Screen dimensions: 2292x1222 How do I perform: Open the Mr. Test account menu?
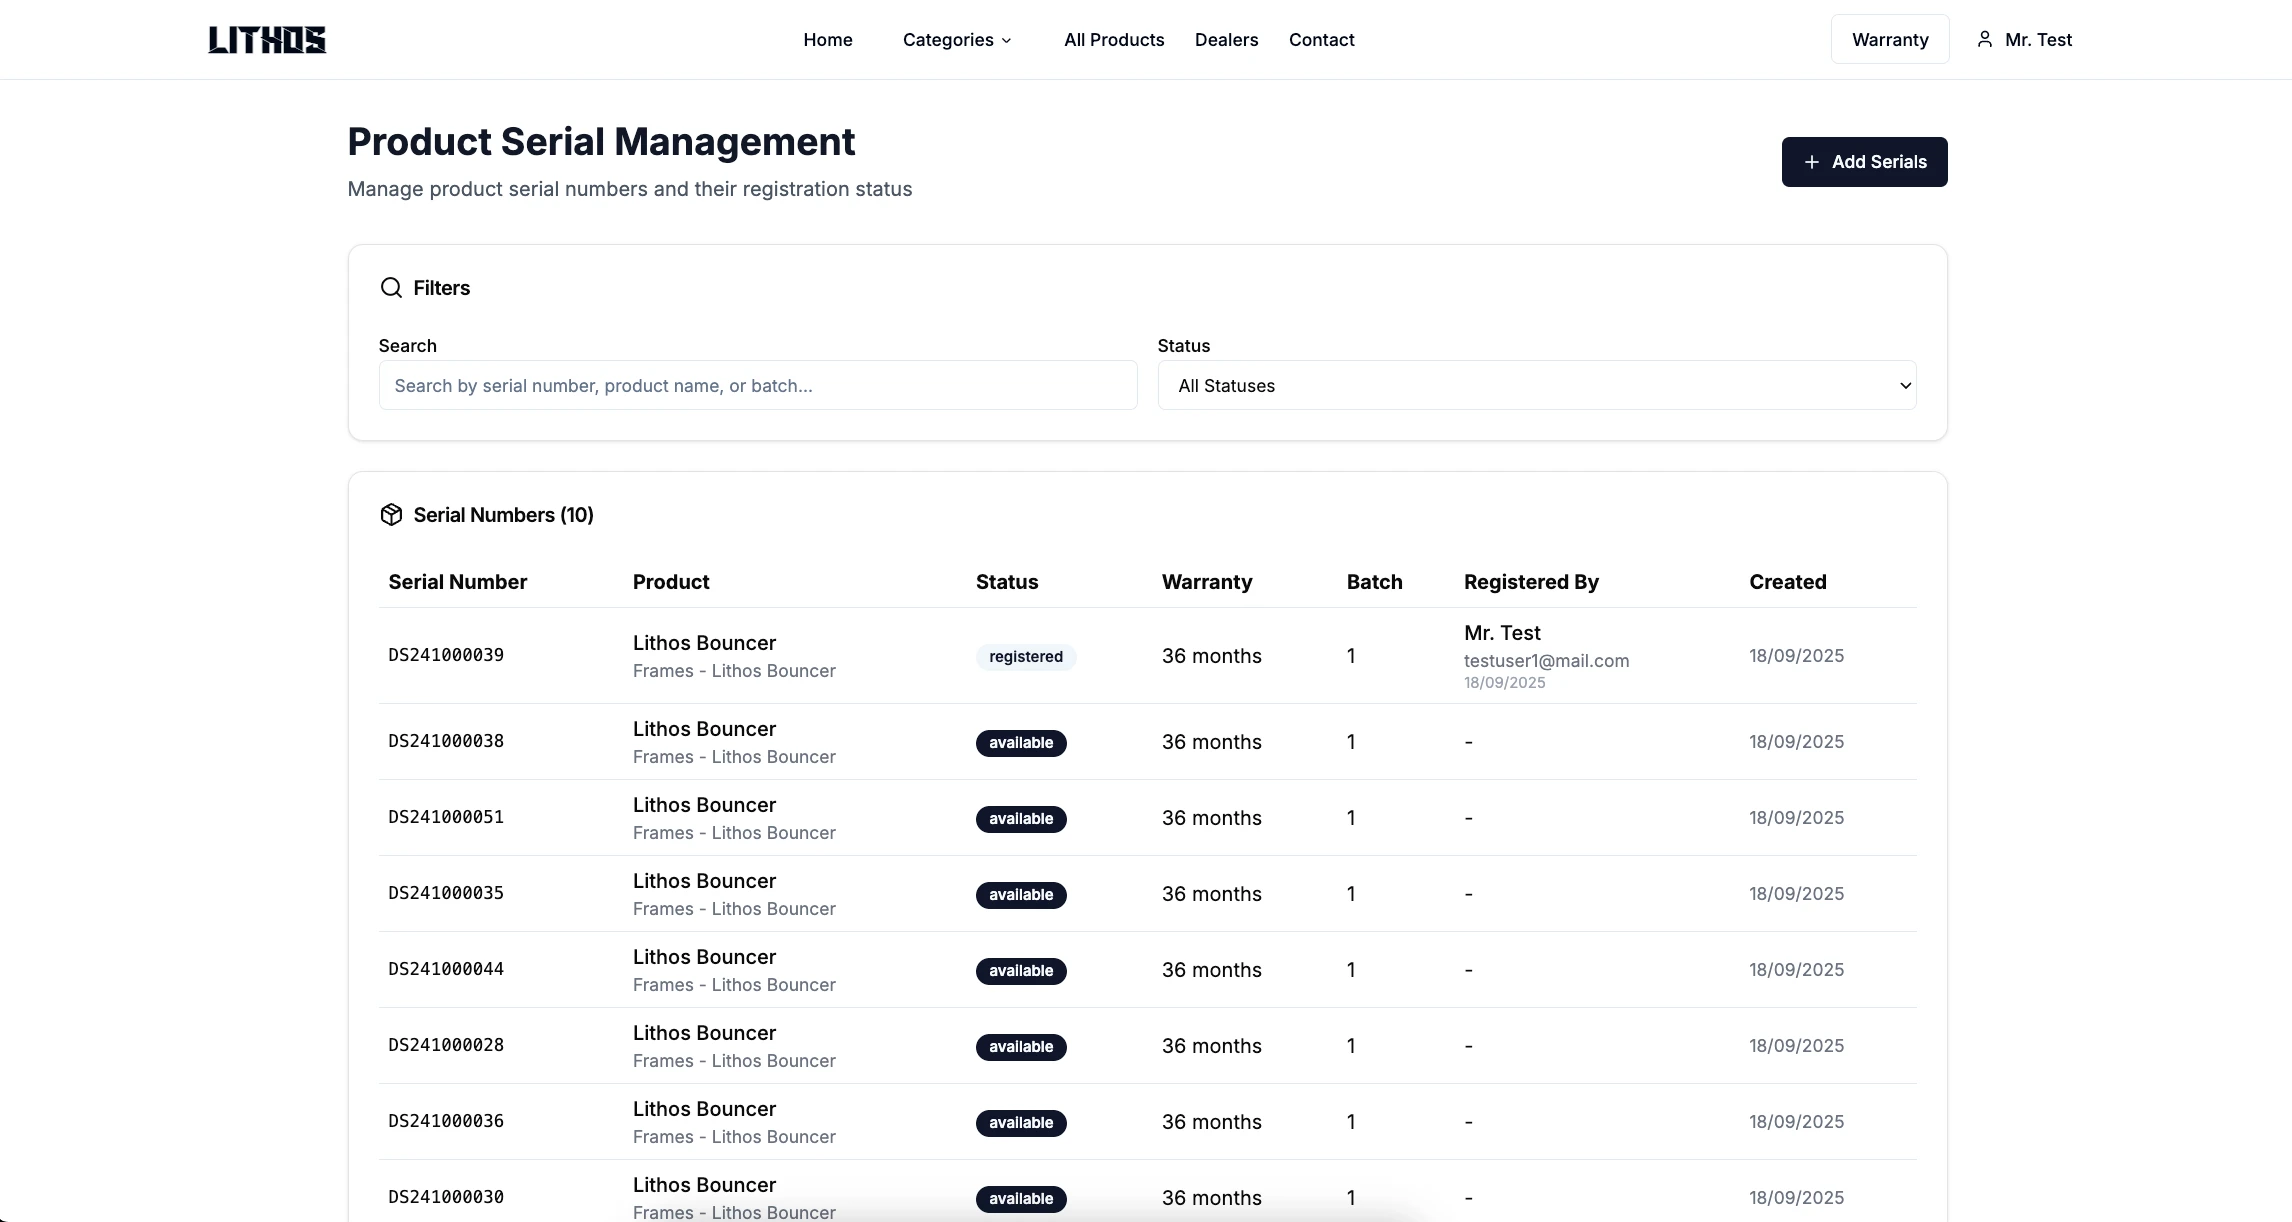click(x=2037, y=40)
